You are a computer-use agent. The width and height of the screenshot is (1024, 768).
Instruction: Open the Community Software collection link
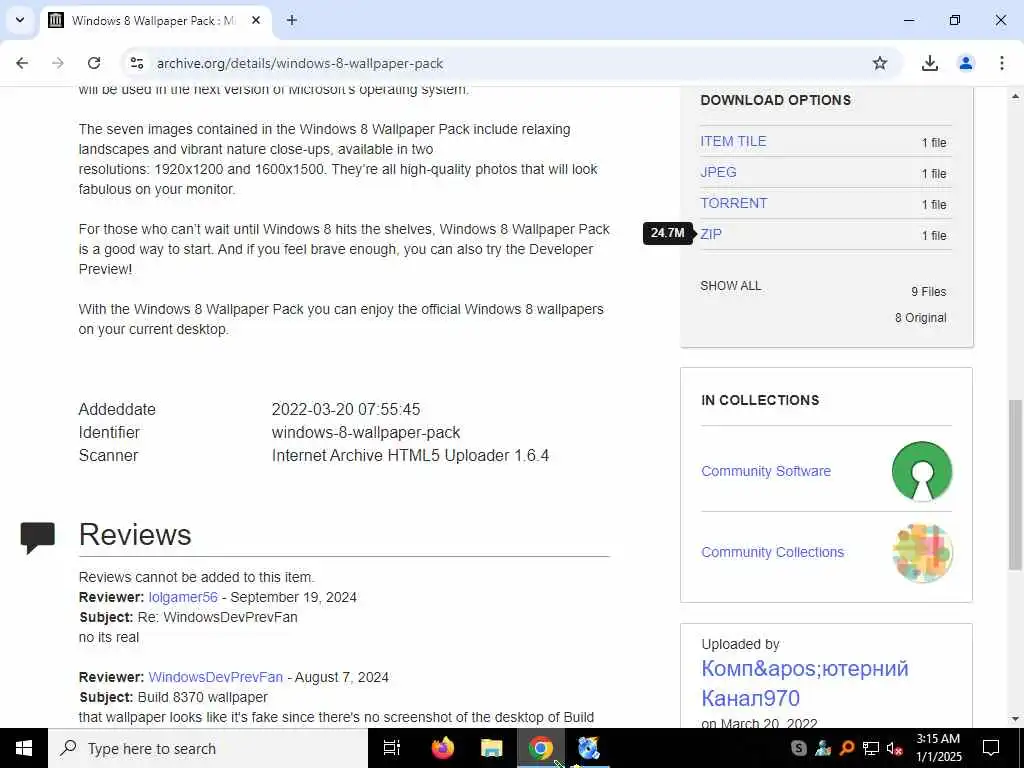coord(765,471)
